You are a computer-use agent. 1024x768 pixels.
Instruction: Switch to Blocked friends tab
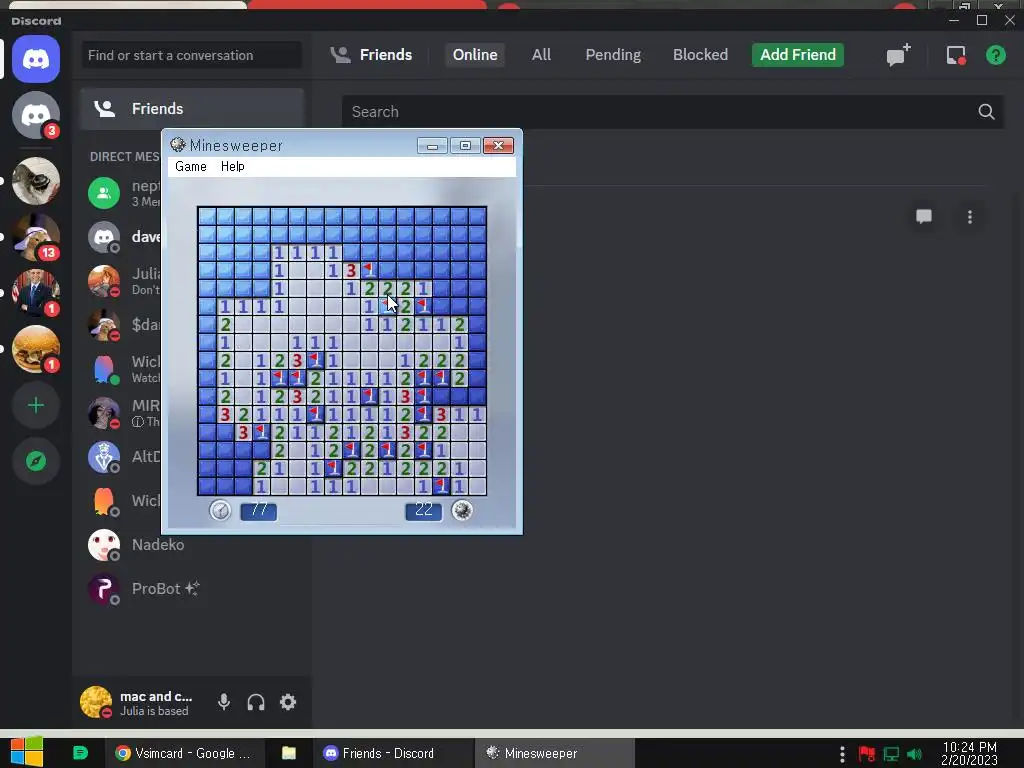(x=700, y=55)
